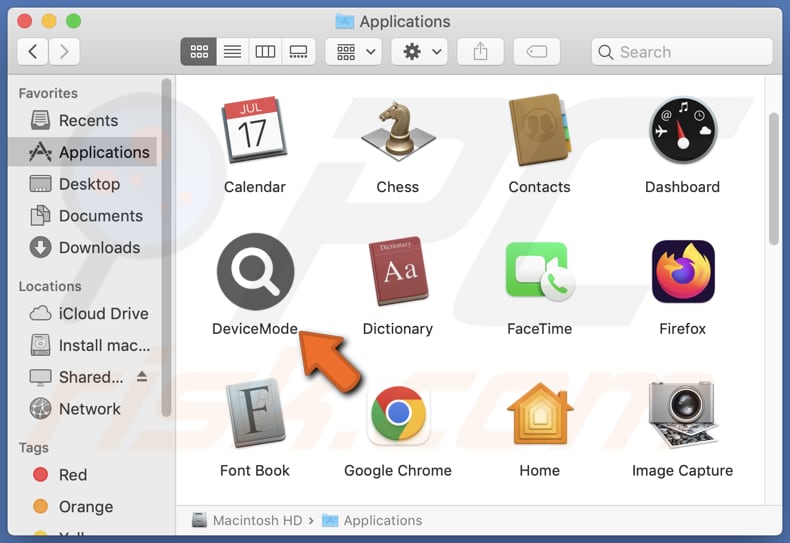790x543 pixels.
Task: Click the Share toolbar button
Action: pos(480,51)
